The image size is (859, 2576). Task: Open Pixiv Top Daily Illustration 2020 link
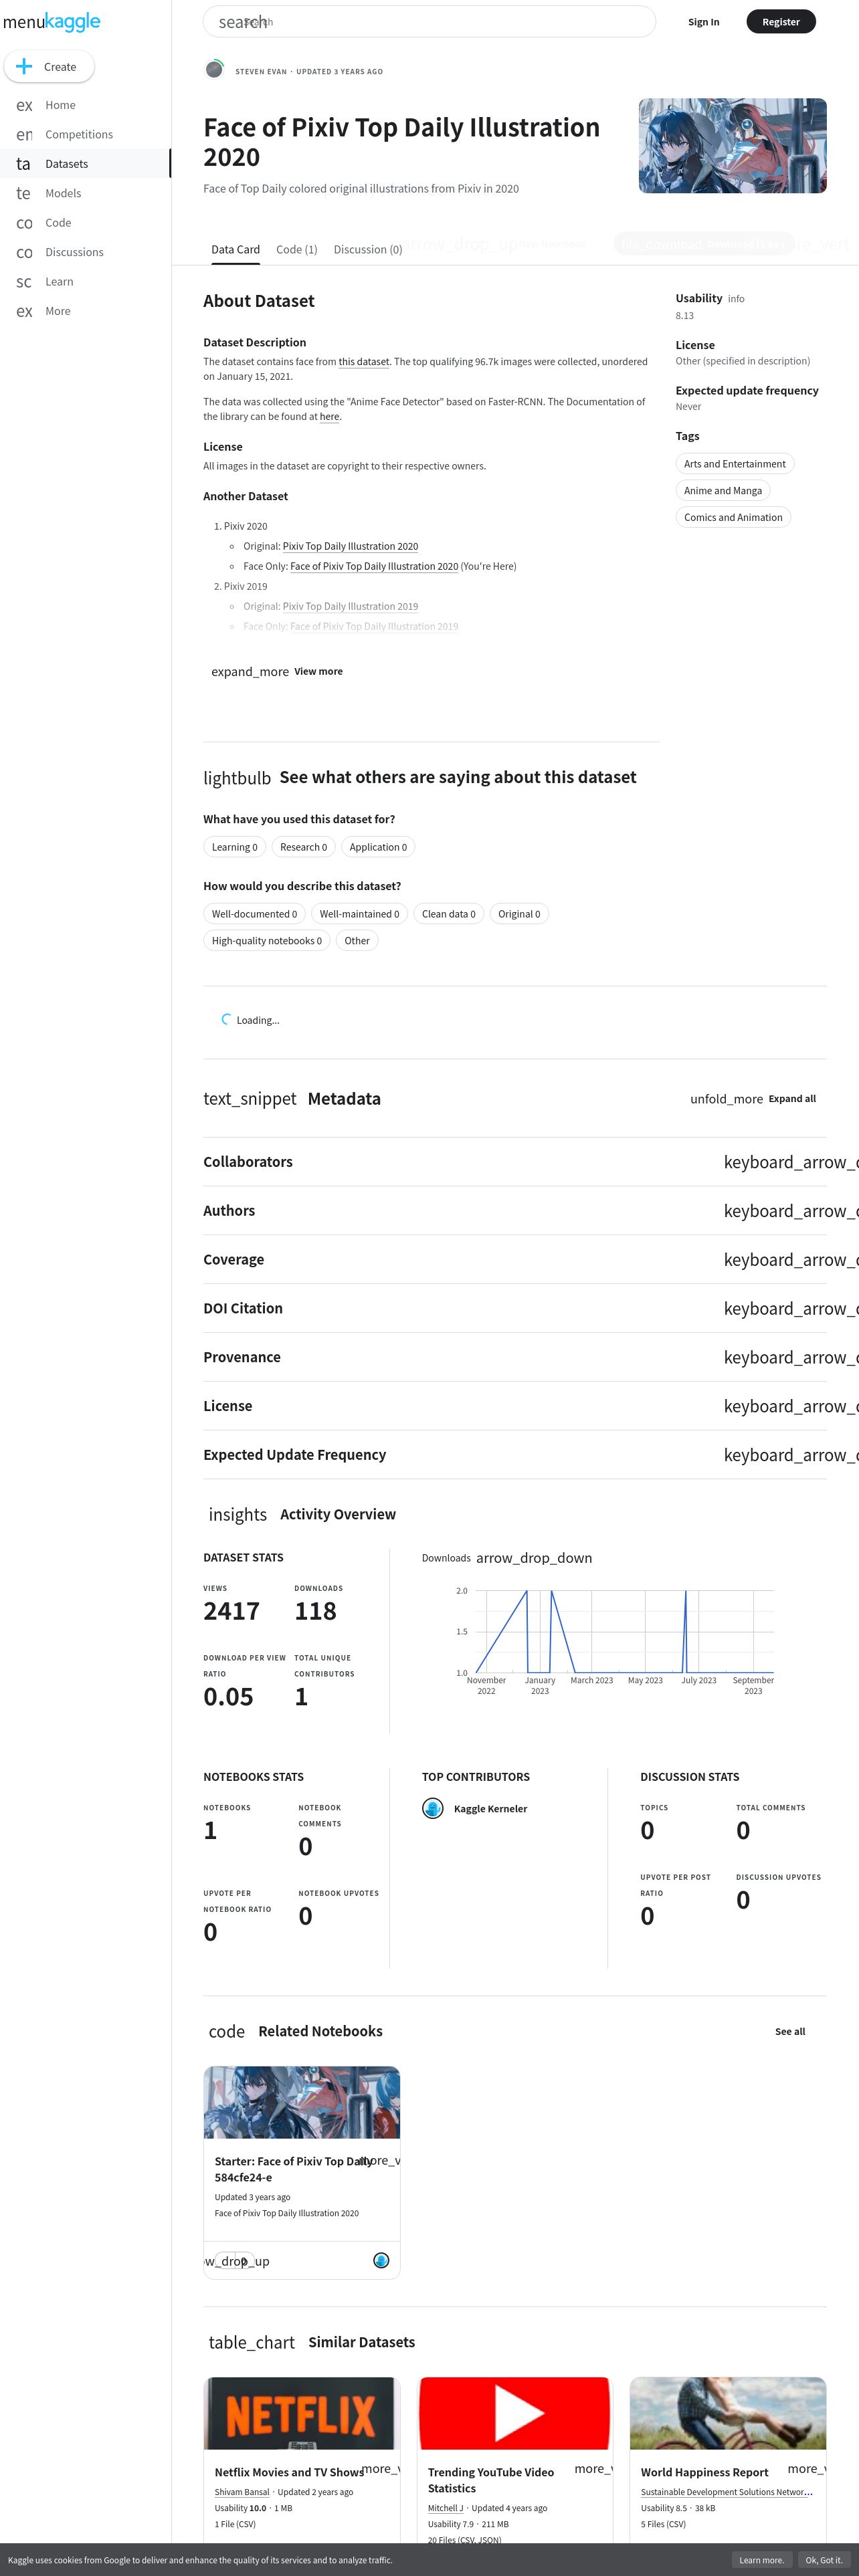(x=350, y=546)
